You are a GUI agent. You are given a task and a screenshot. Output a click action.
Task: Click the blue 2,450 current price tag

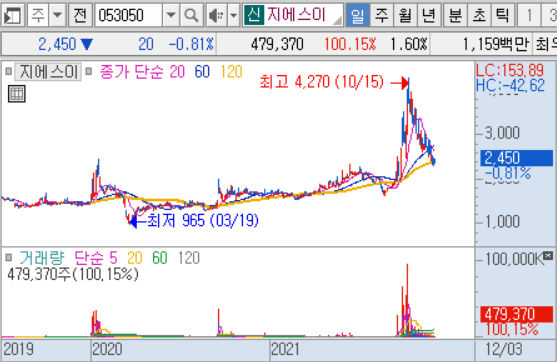coord(517,158)
